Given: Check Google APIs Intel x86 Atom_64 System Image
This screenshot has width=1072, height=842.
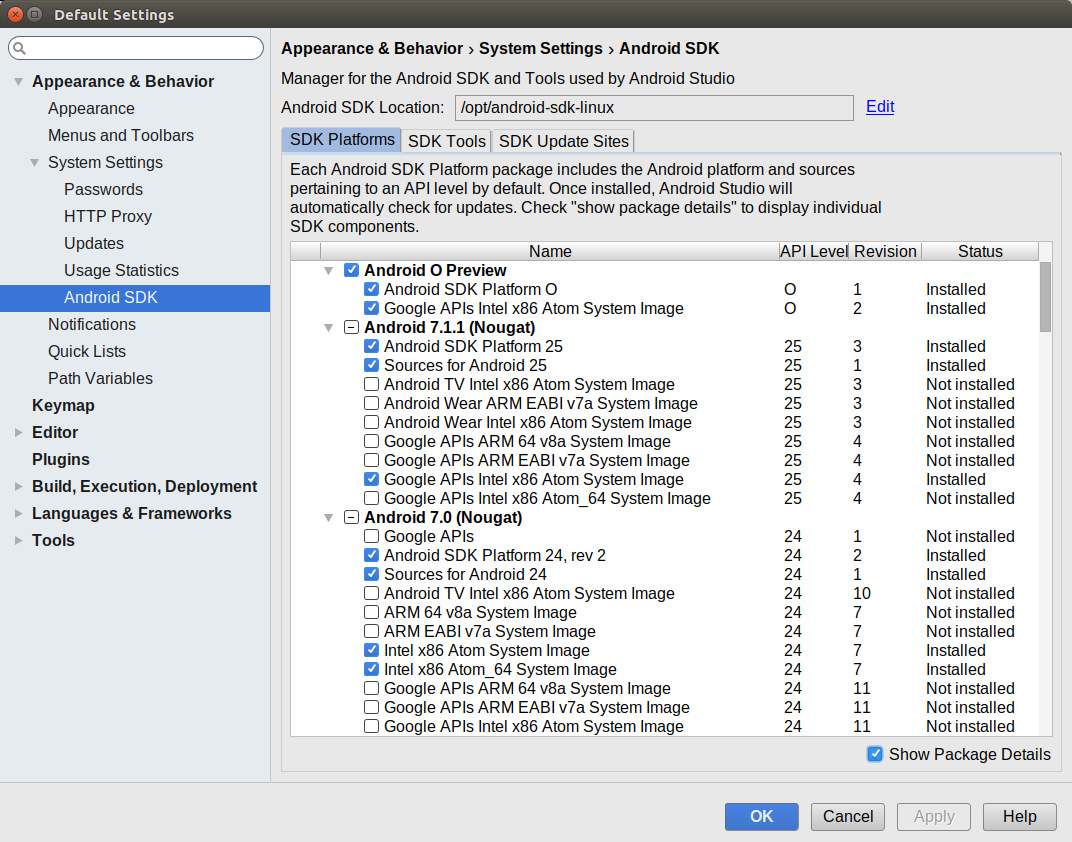Looking at the screenshot, I should [x=371, y=498].
